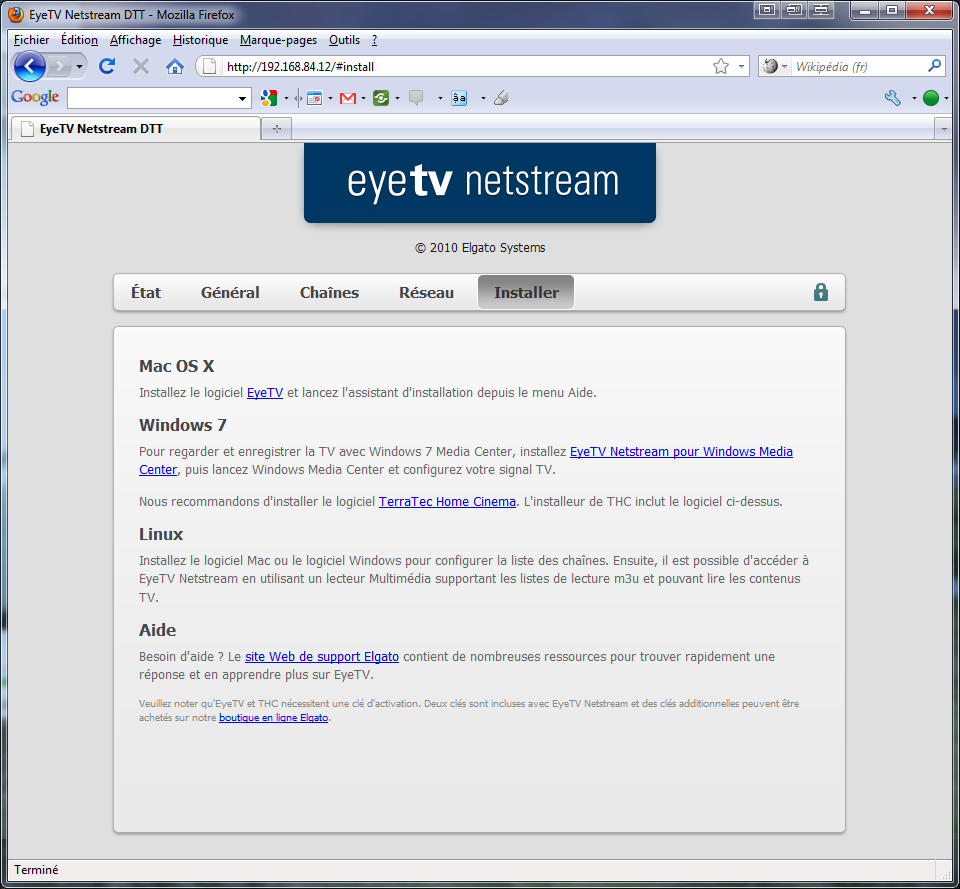
Task: Click the highlighter icon in Google toolbar
Action: pos(501,98)
